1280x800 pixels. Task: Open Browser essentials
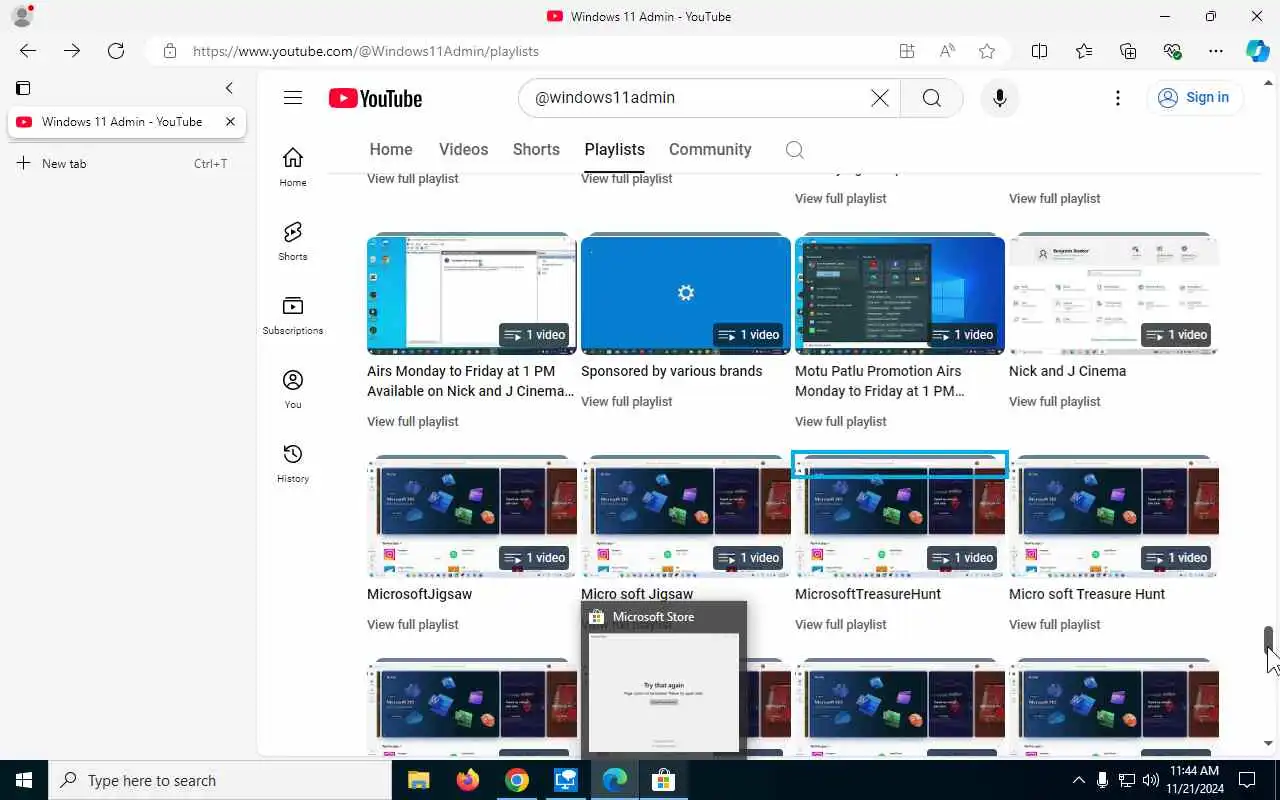point(1172,51)
